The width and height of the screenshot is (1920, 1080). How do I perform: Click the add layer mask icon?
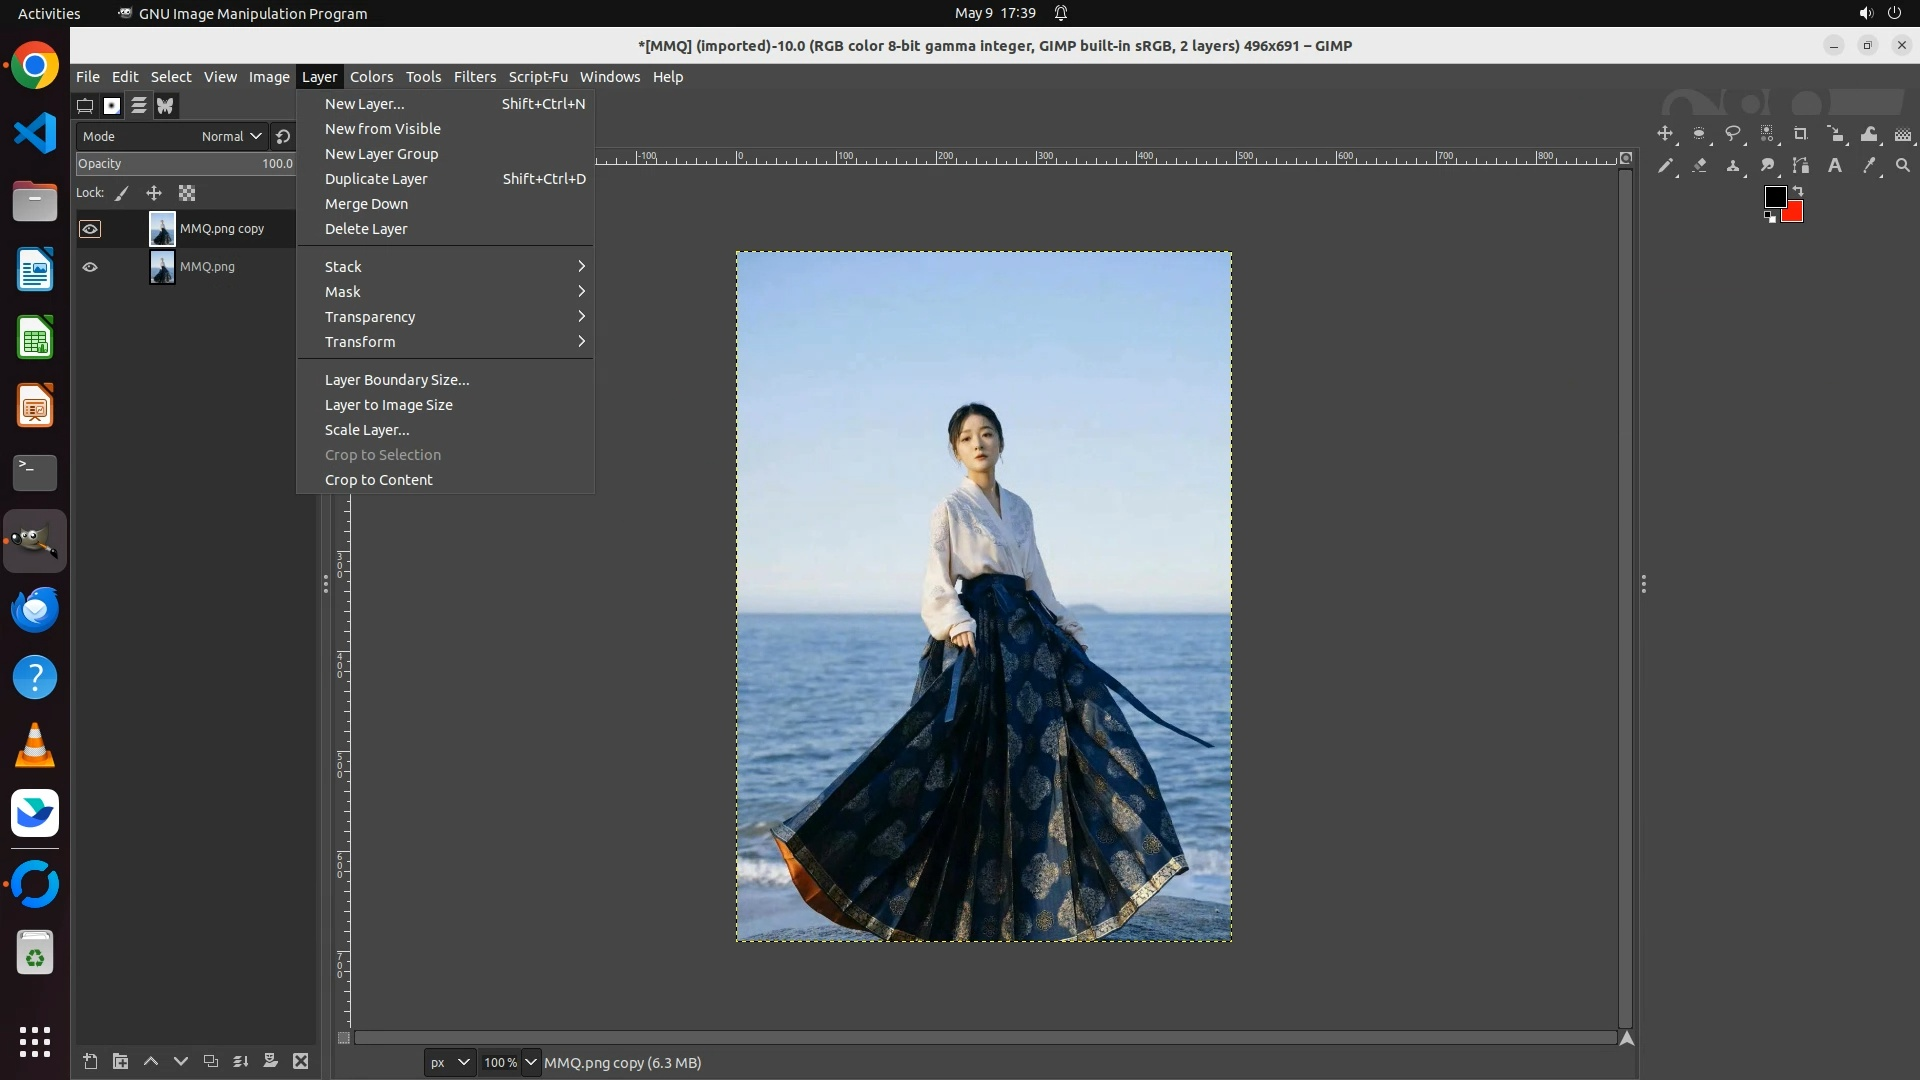click(270, 1061)
